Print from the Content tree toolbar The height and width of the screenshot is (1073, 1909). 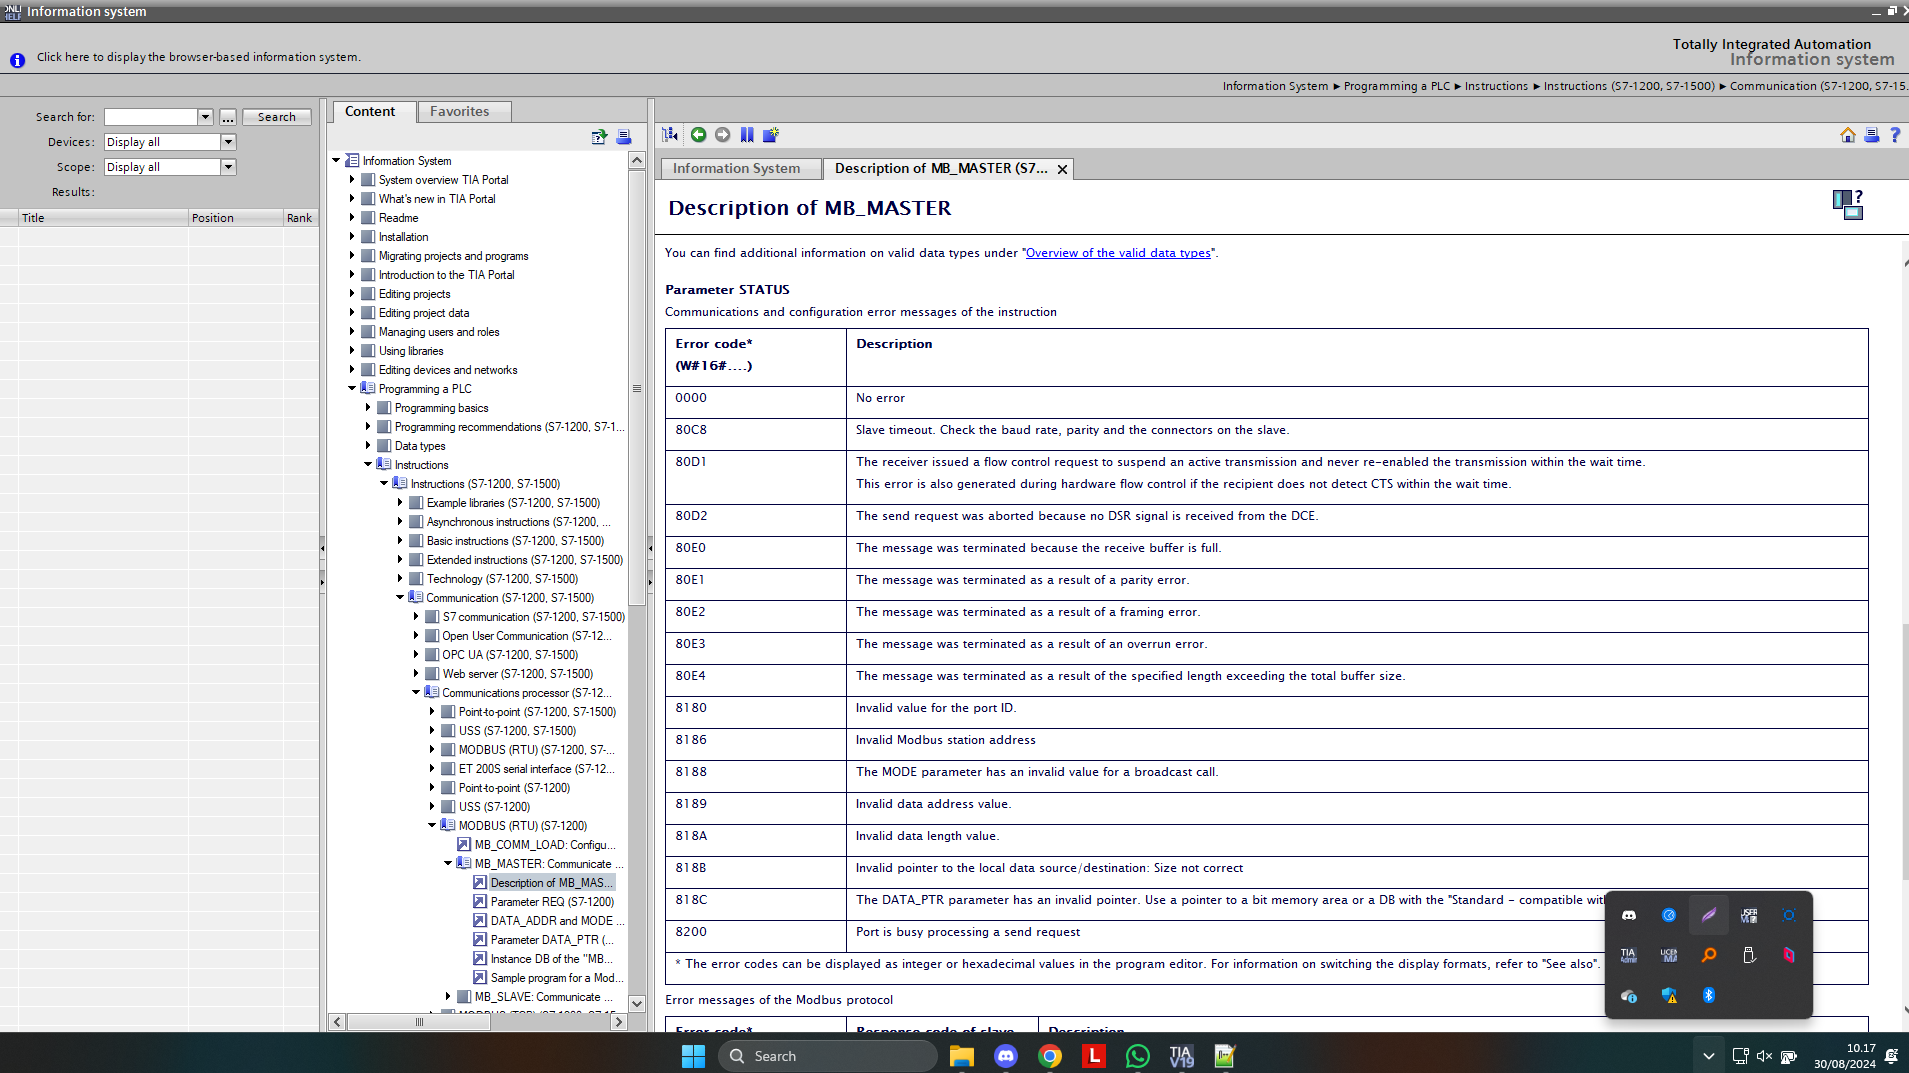[x=623, y=137]
